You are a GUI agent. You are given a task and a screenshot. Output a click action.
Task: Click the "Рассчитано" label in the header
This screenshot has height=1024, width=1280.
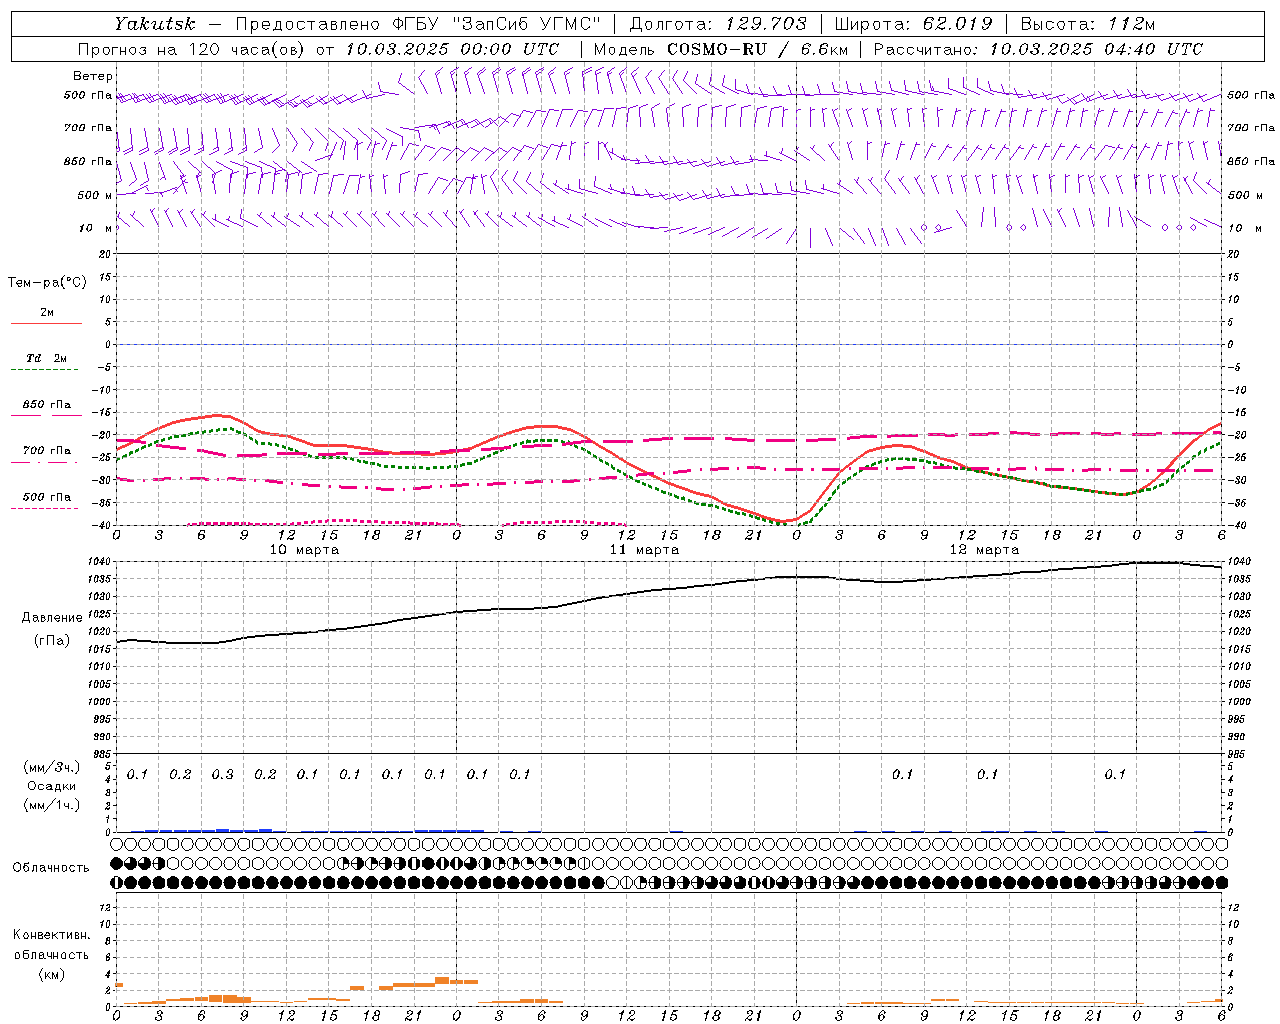point(924,49)
